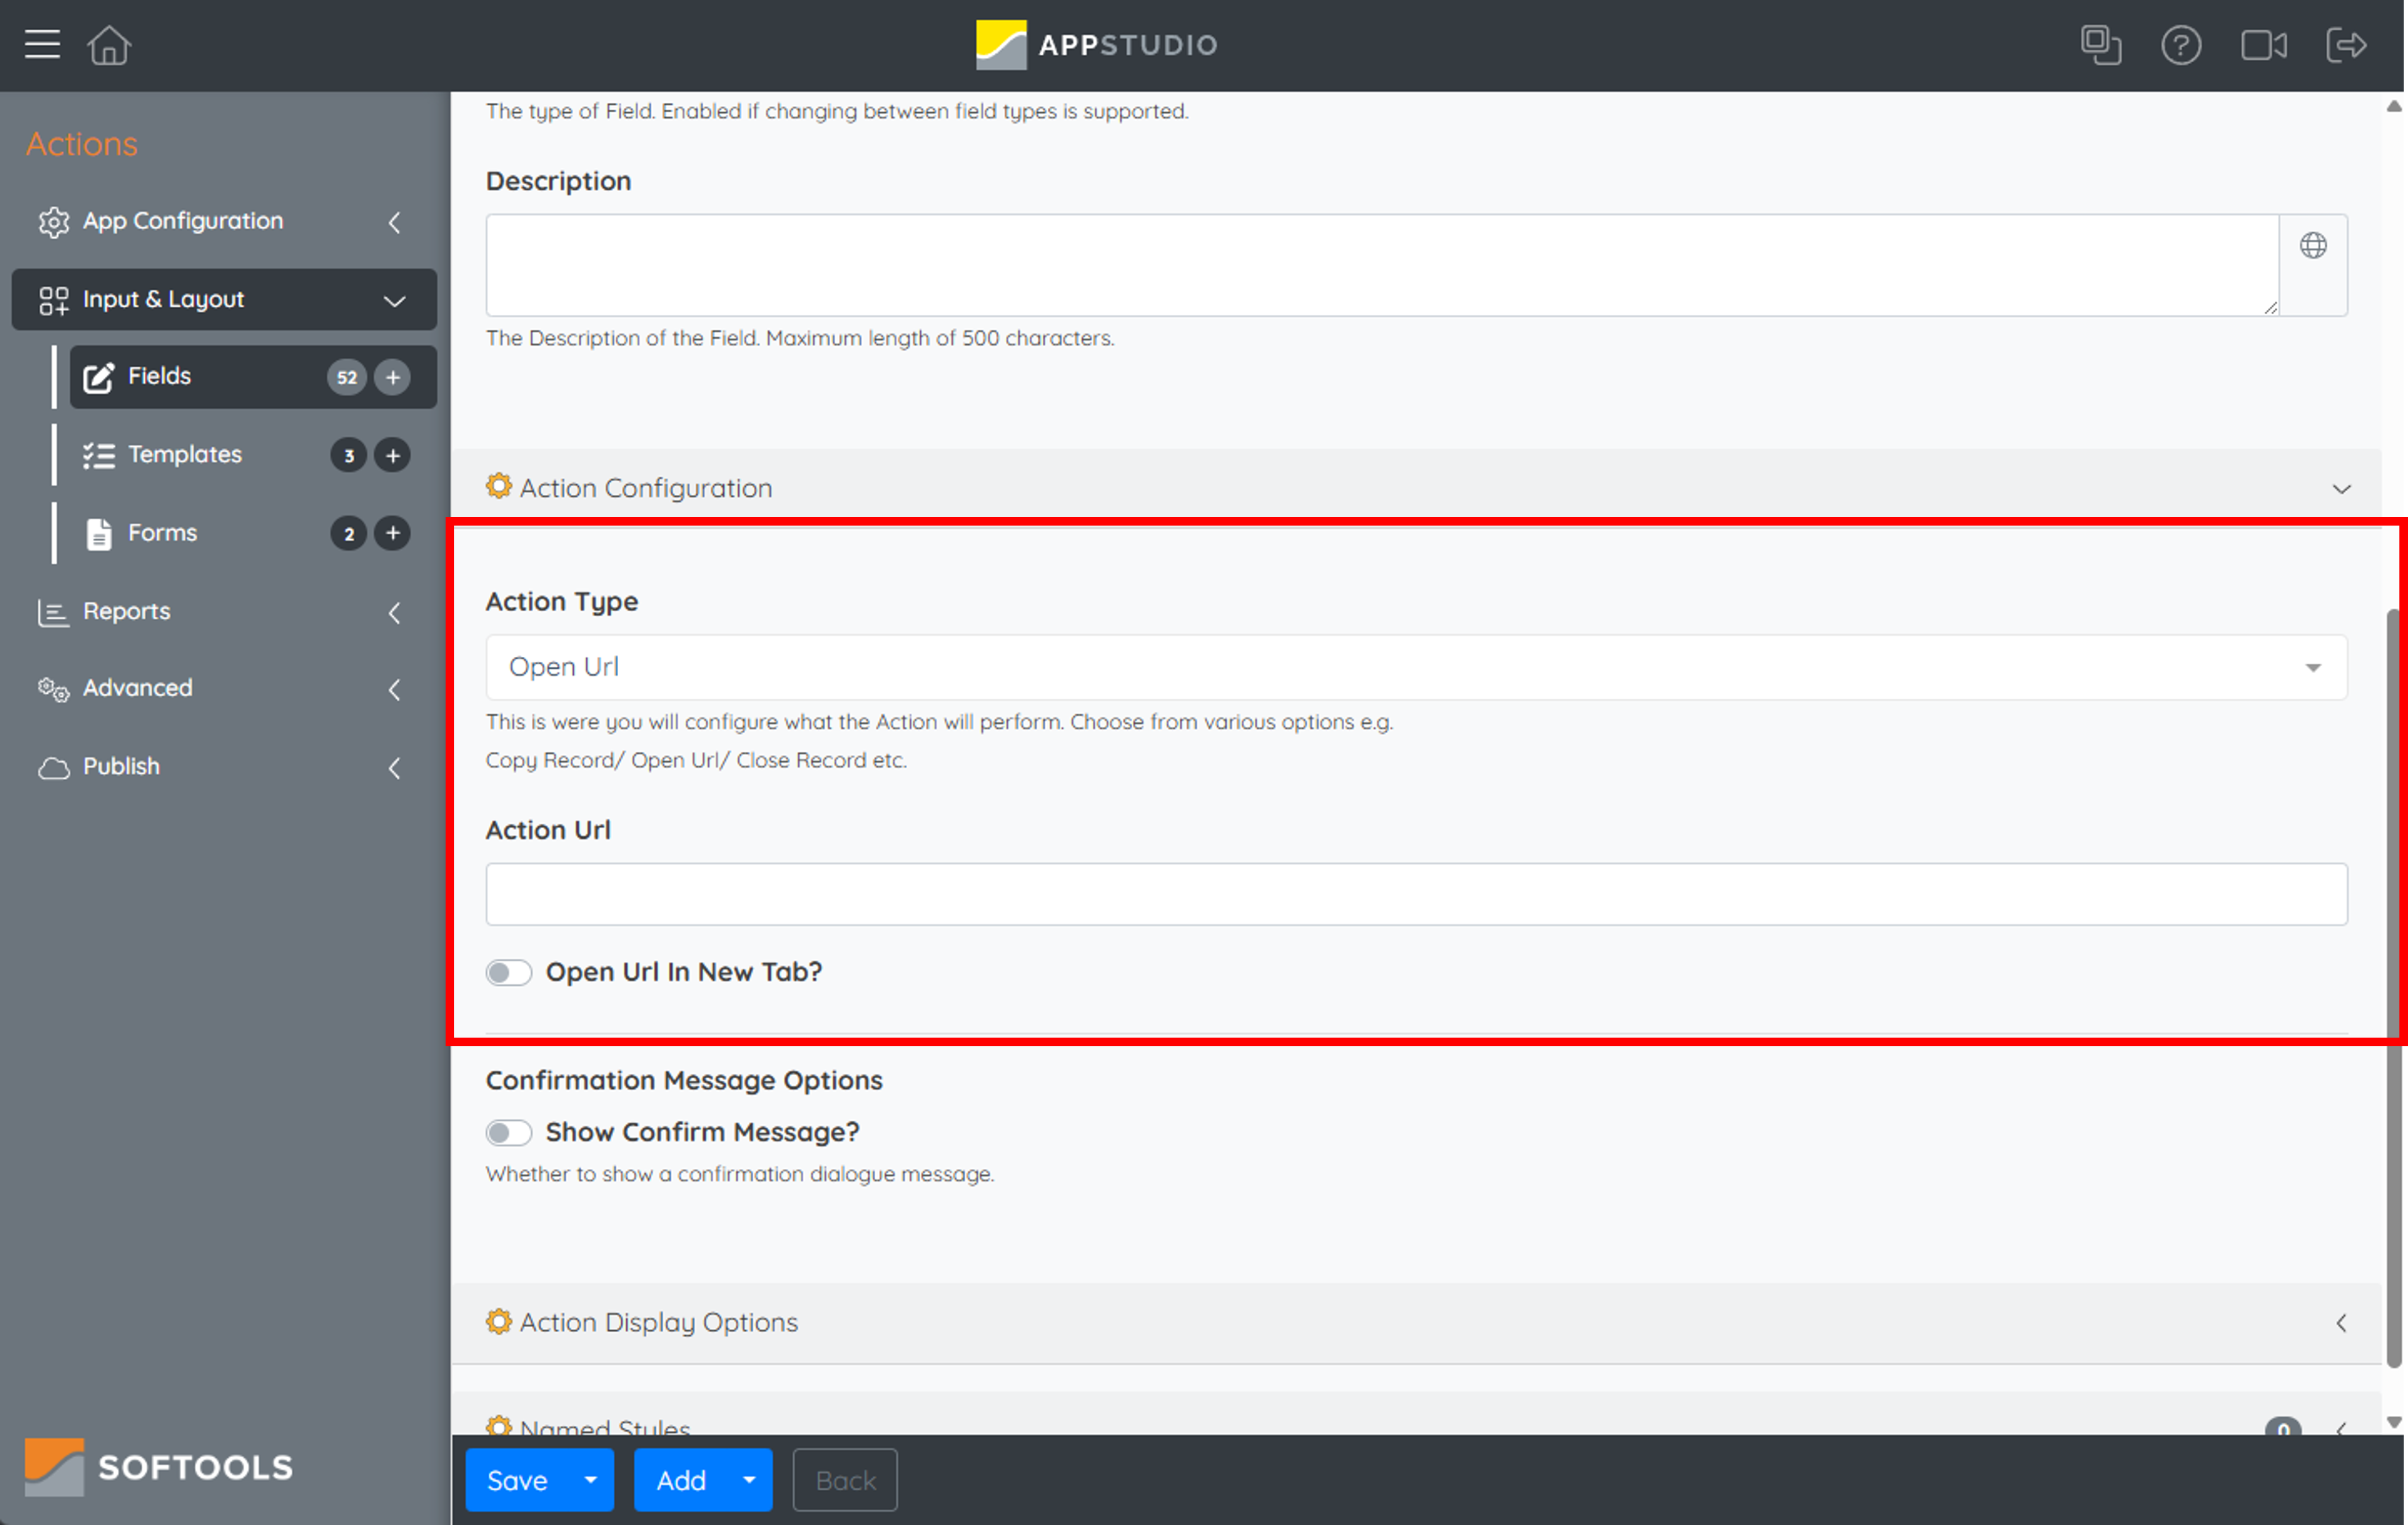
Task: Open the help question mark icon
Action: click(2181, 45)
